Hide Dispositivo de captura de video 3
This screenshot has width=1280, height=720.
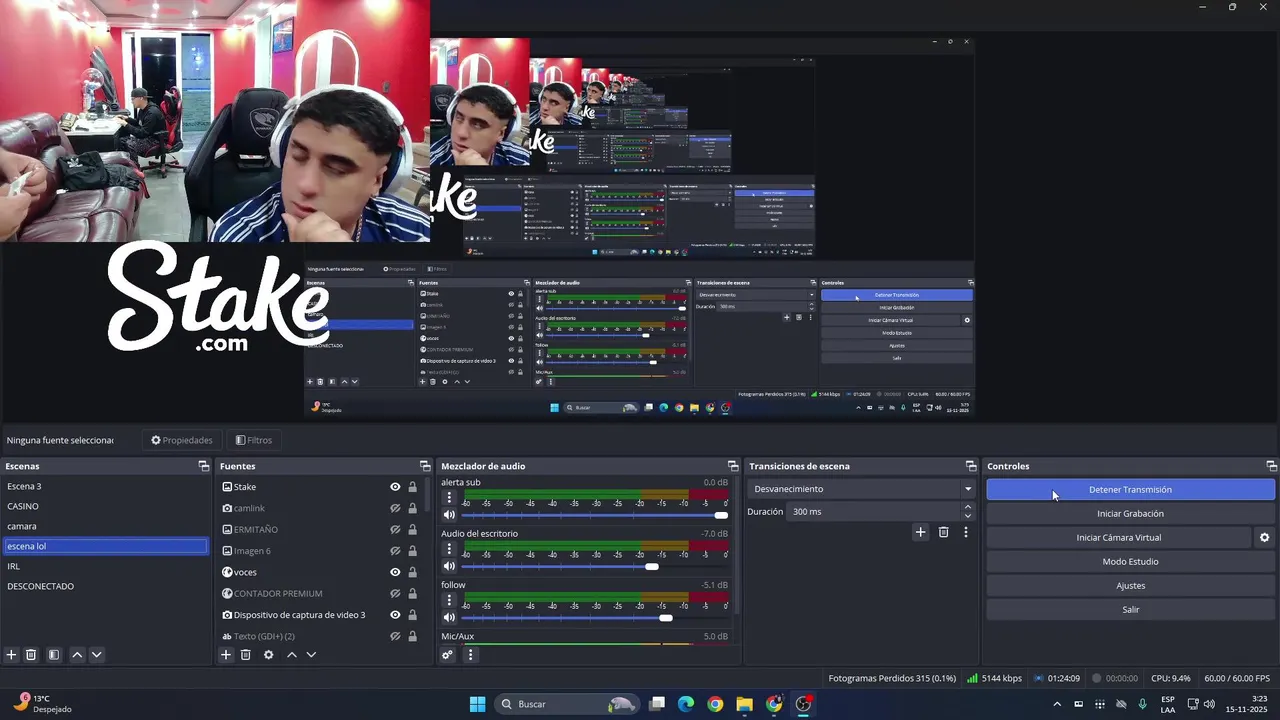point(395,615)
